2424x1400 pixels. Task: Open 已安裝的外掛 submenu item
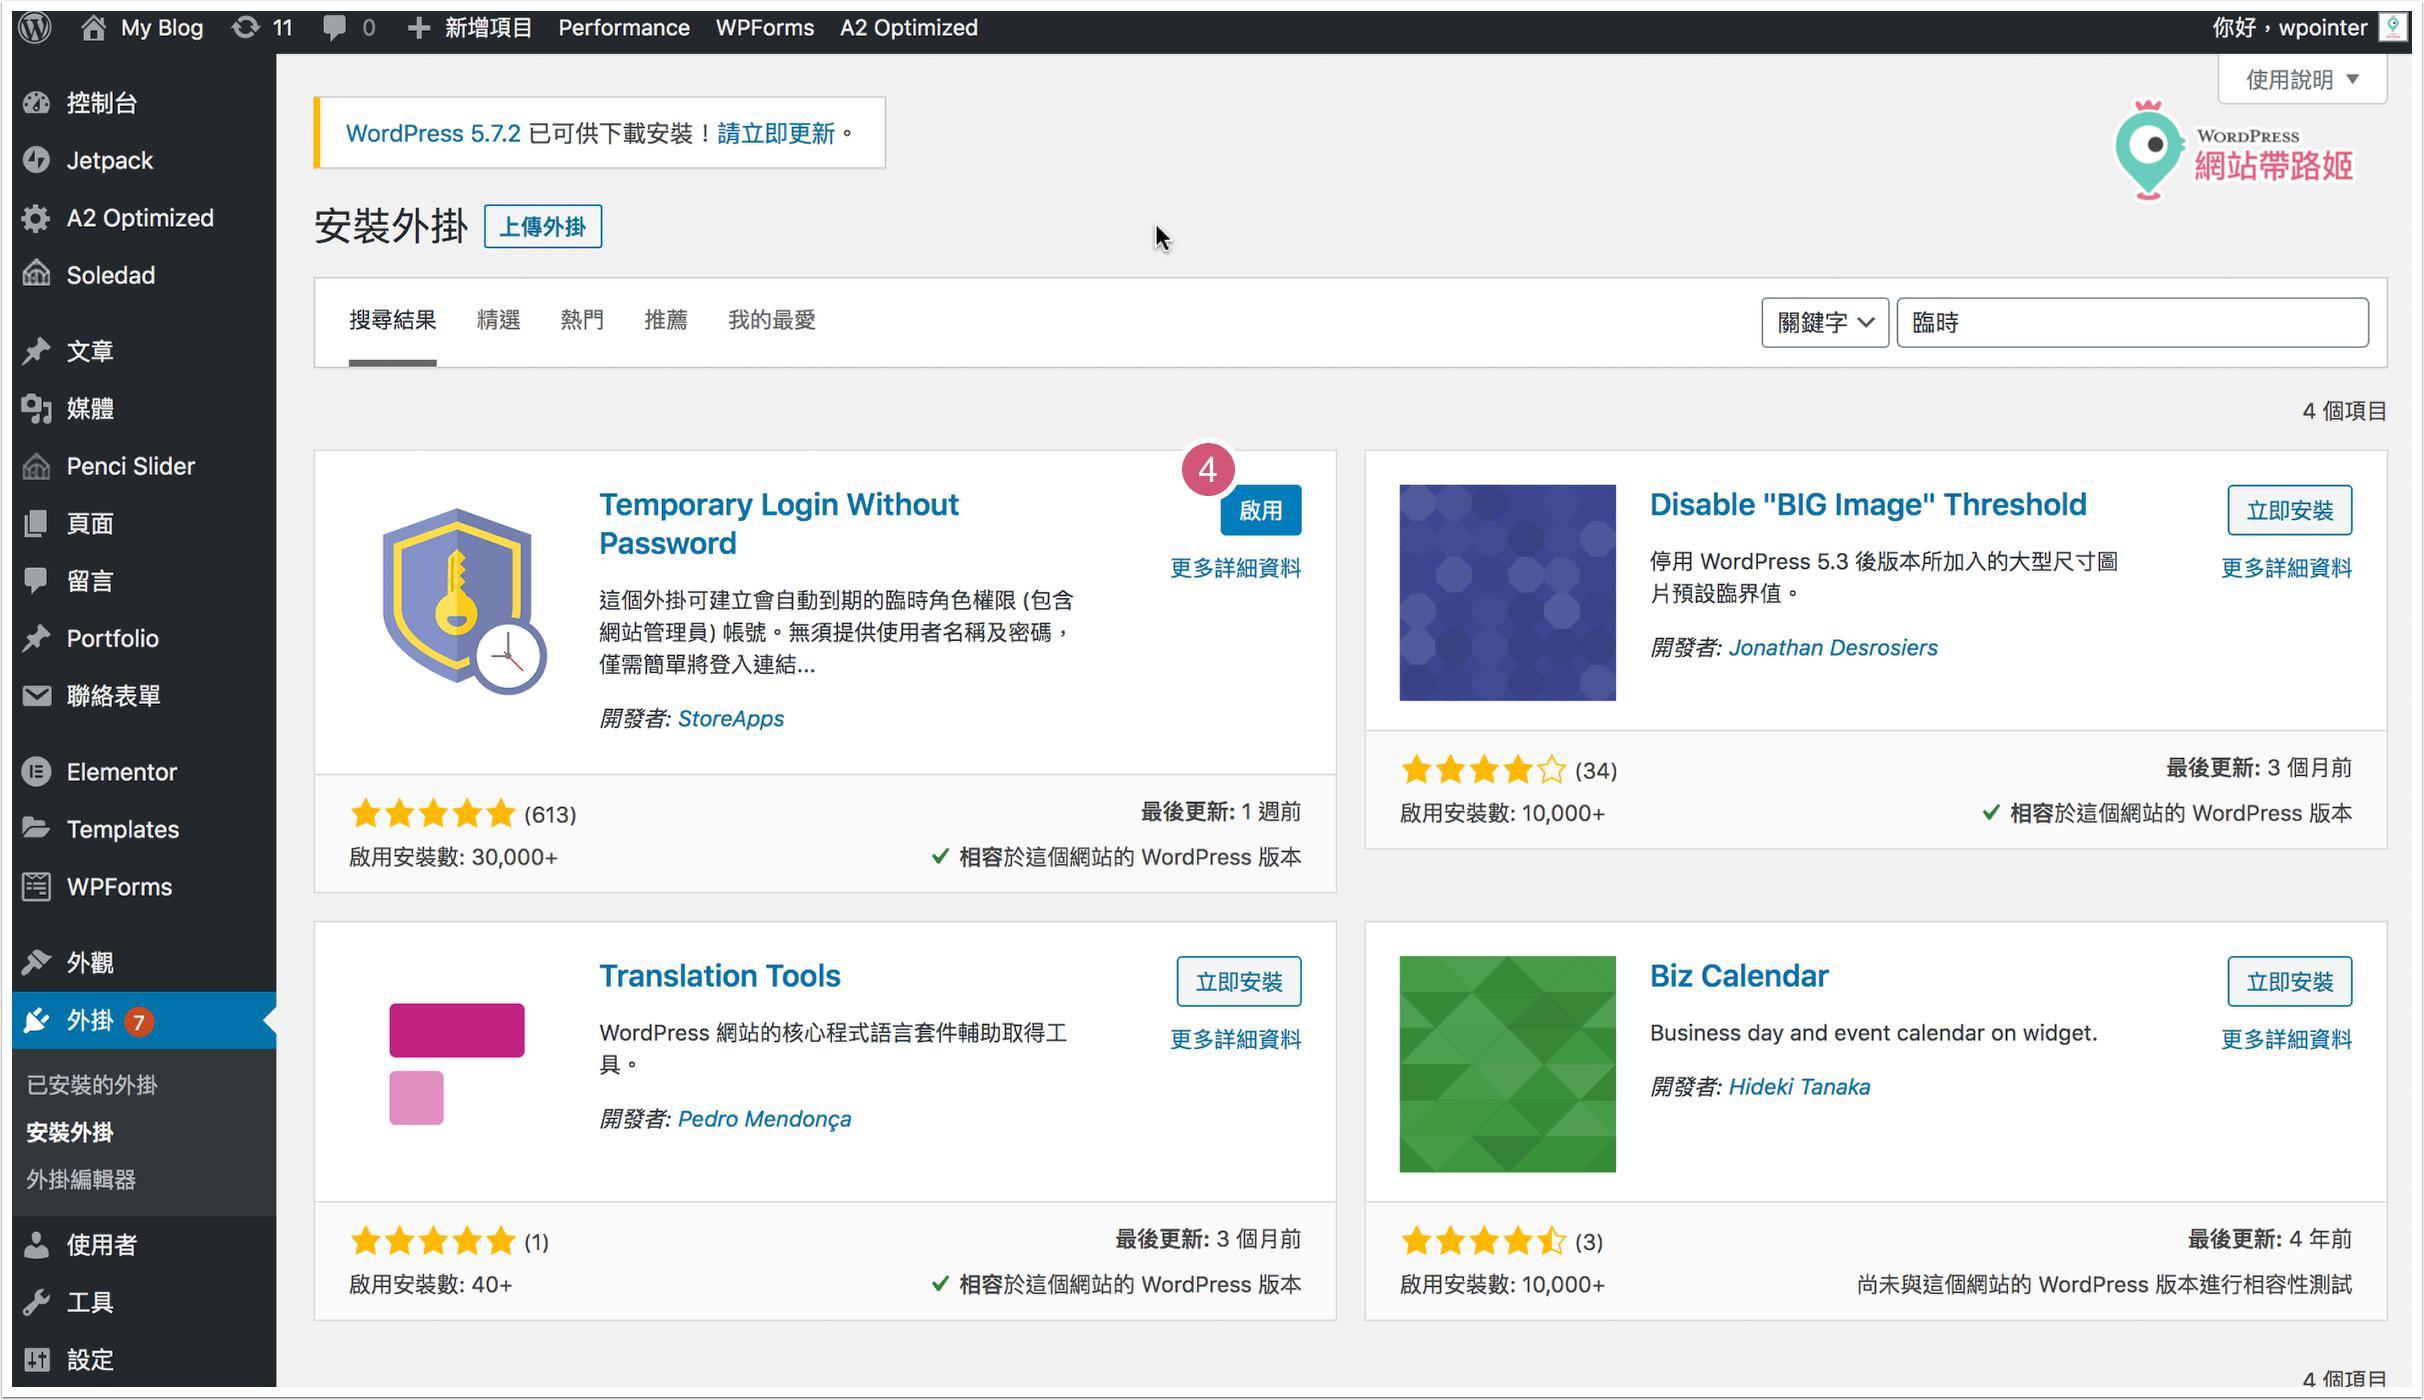92,1085
